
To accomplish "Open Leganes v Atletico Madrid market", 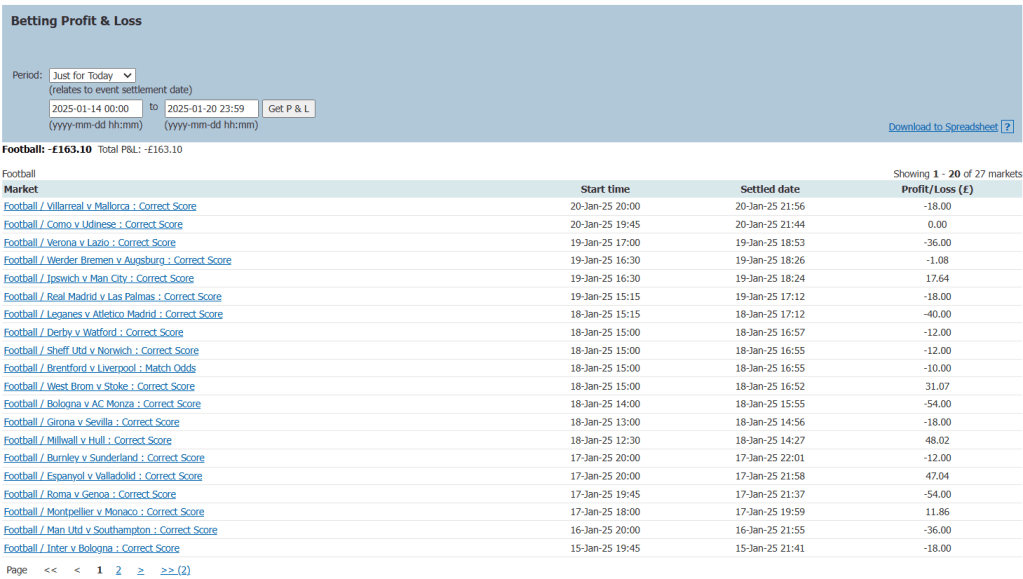I will pos(113,315).
